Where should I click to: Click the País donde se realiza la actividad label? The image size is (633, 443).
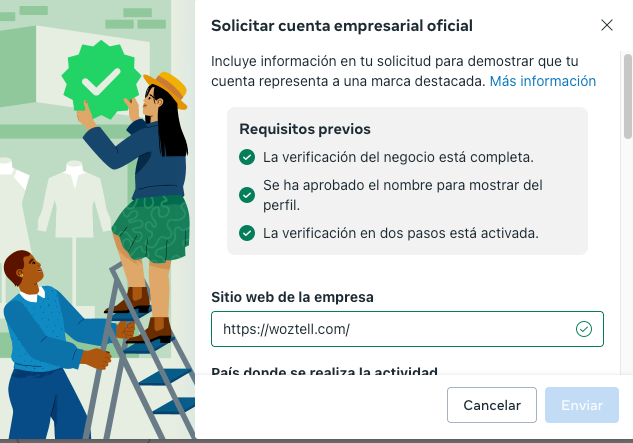coord(324,371)
